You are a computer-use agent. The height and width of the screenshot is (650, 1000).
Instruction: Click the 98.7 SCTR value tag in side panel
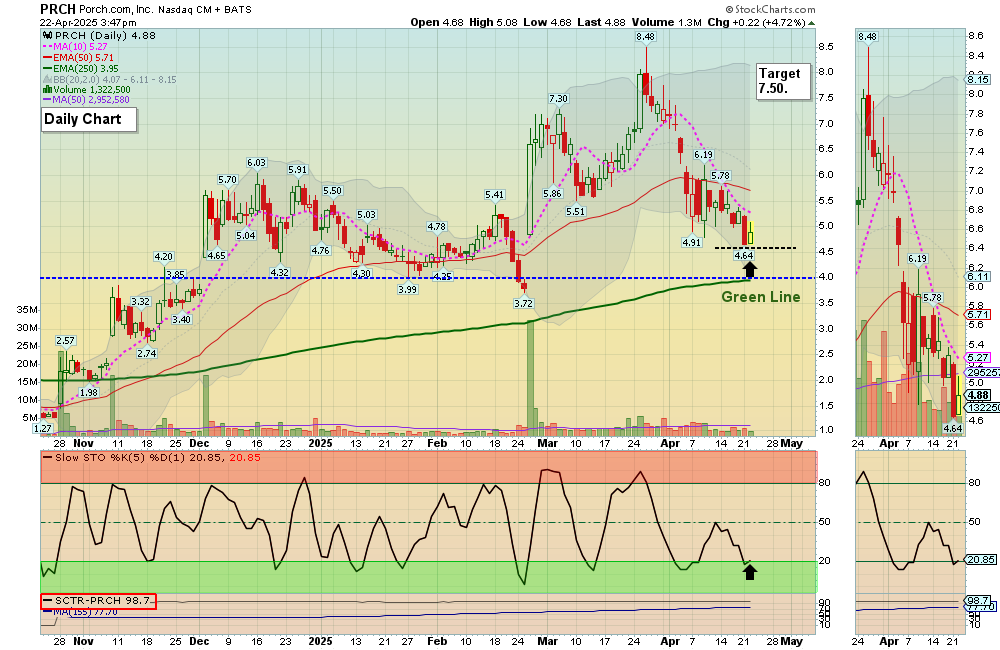[978, 601]
